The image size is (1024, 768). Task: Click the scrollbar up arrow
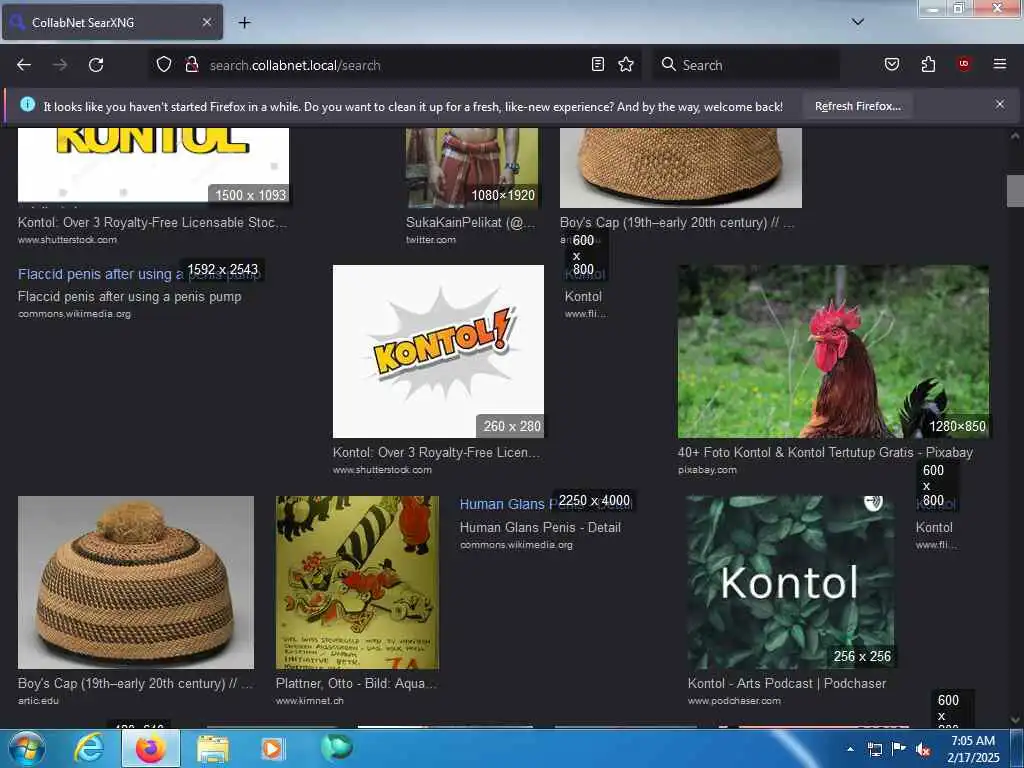point(1015,136)
